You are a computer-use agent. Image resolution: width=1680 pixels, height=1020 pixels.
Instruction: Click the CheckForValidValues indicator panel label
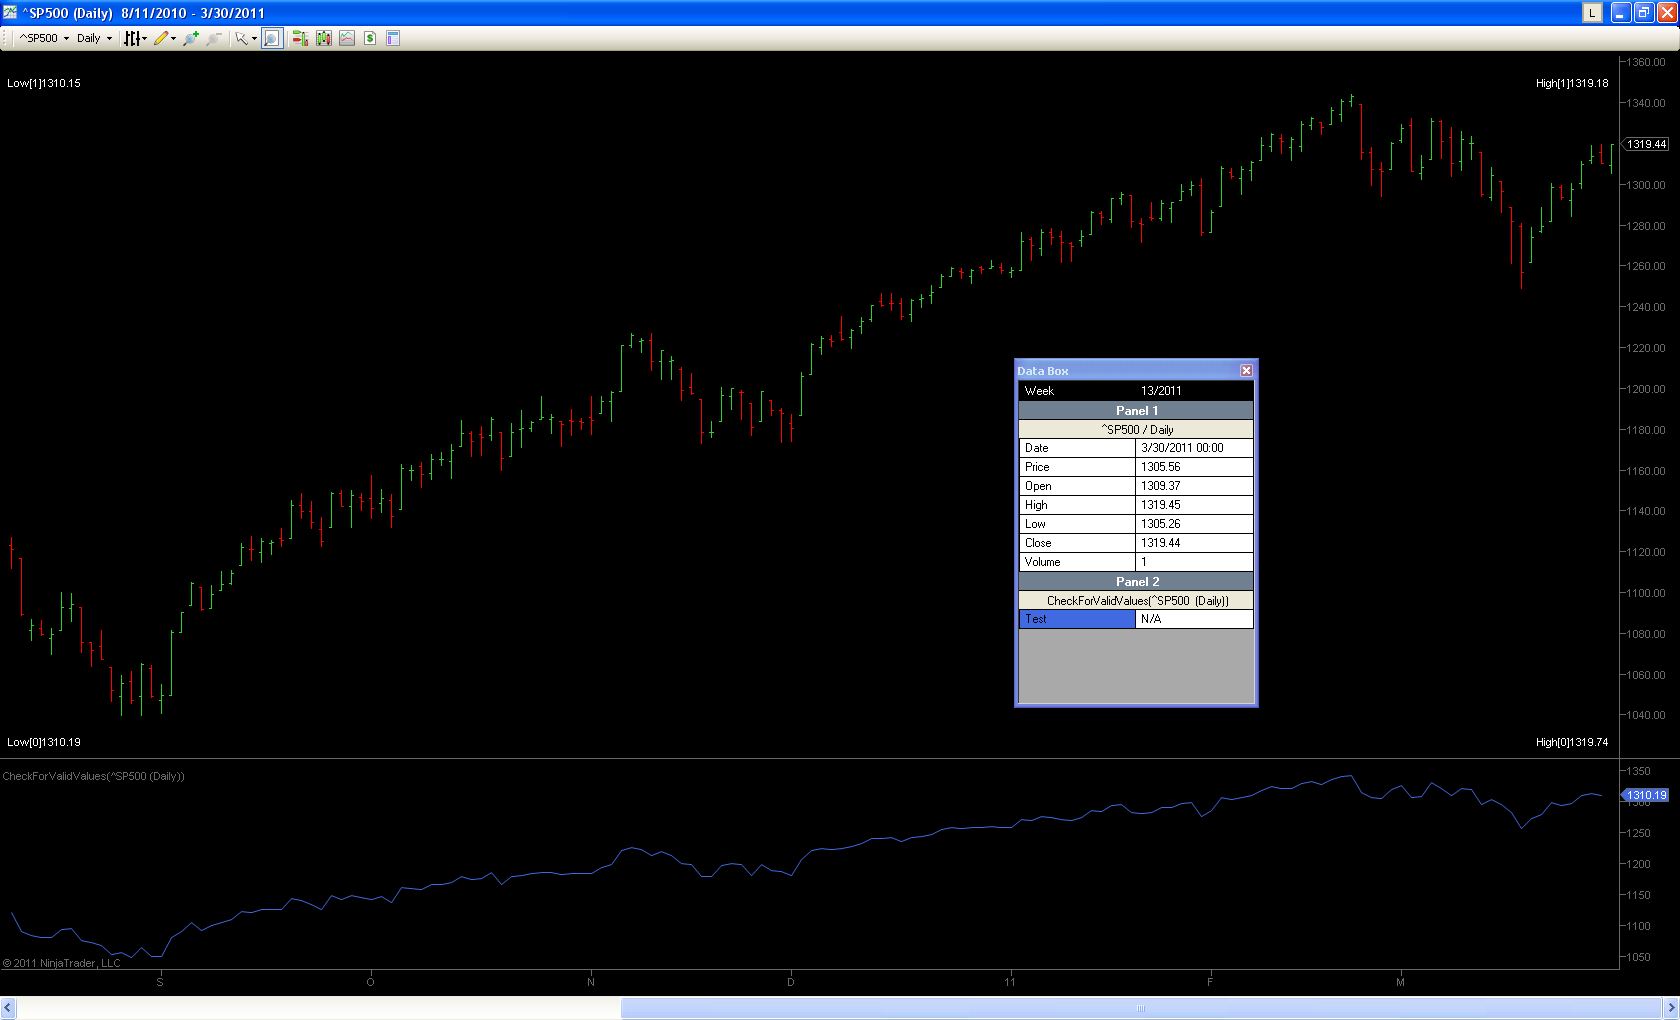[x=94, y=776]
